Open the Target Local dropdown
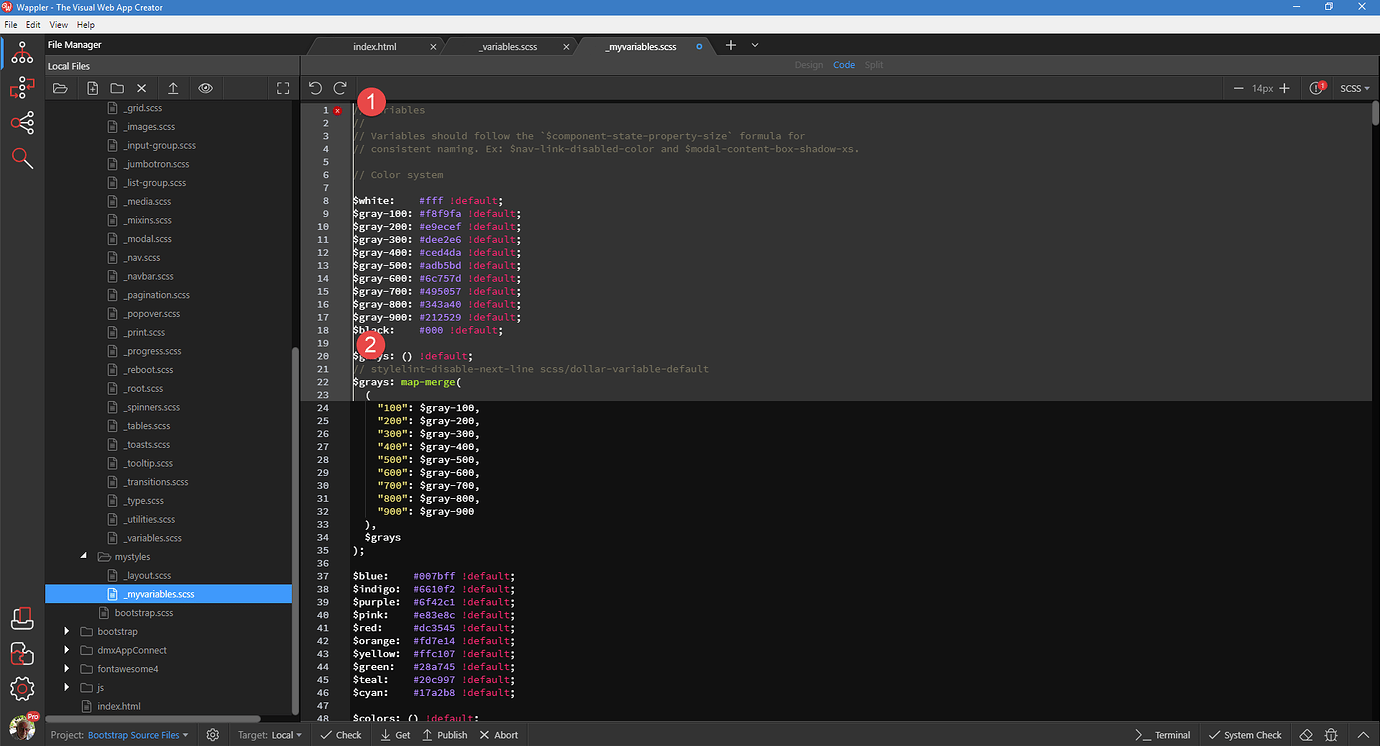Screen dimensions: 1380x746 (x=270, y=734)
